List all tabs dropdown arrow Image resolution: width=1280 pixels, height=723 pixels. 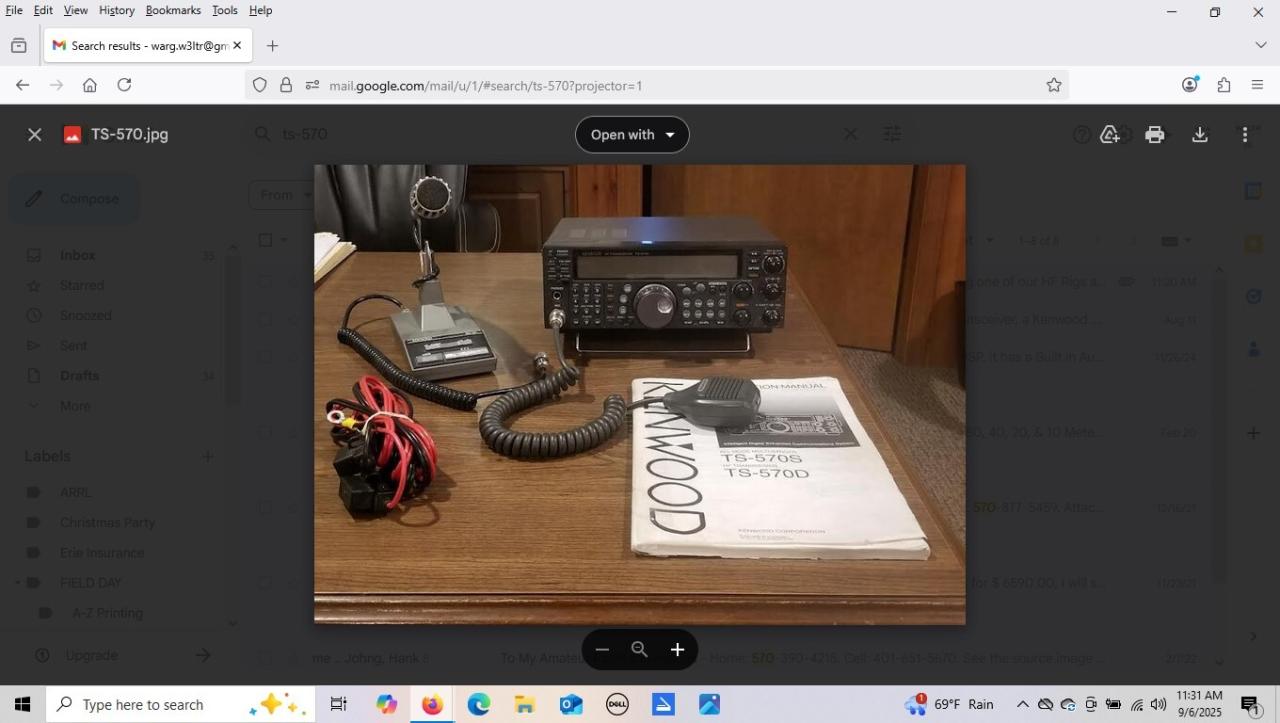coord(1260,46)
